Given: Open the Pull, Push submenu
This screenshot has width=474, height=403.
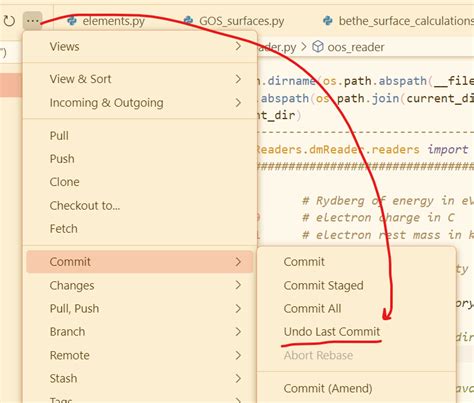Looking at the screenshot, I should (140, 309).
